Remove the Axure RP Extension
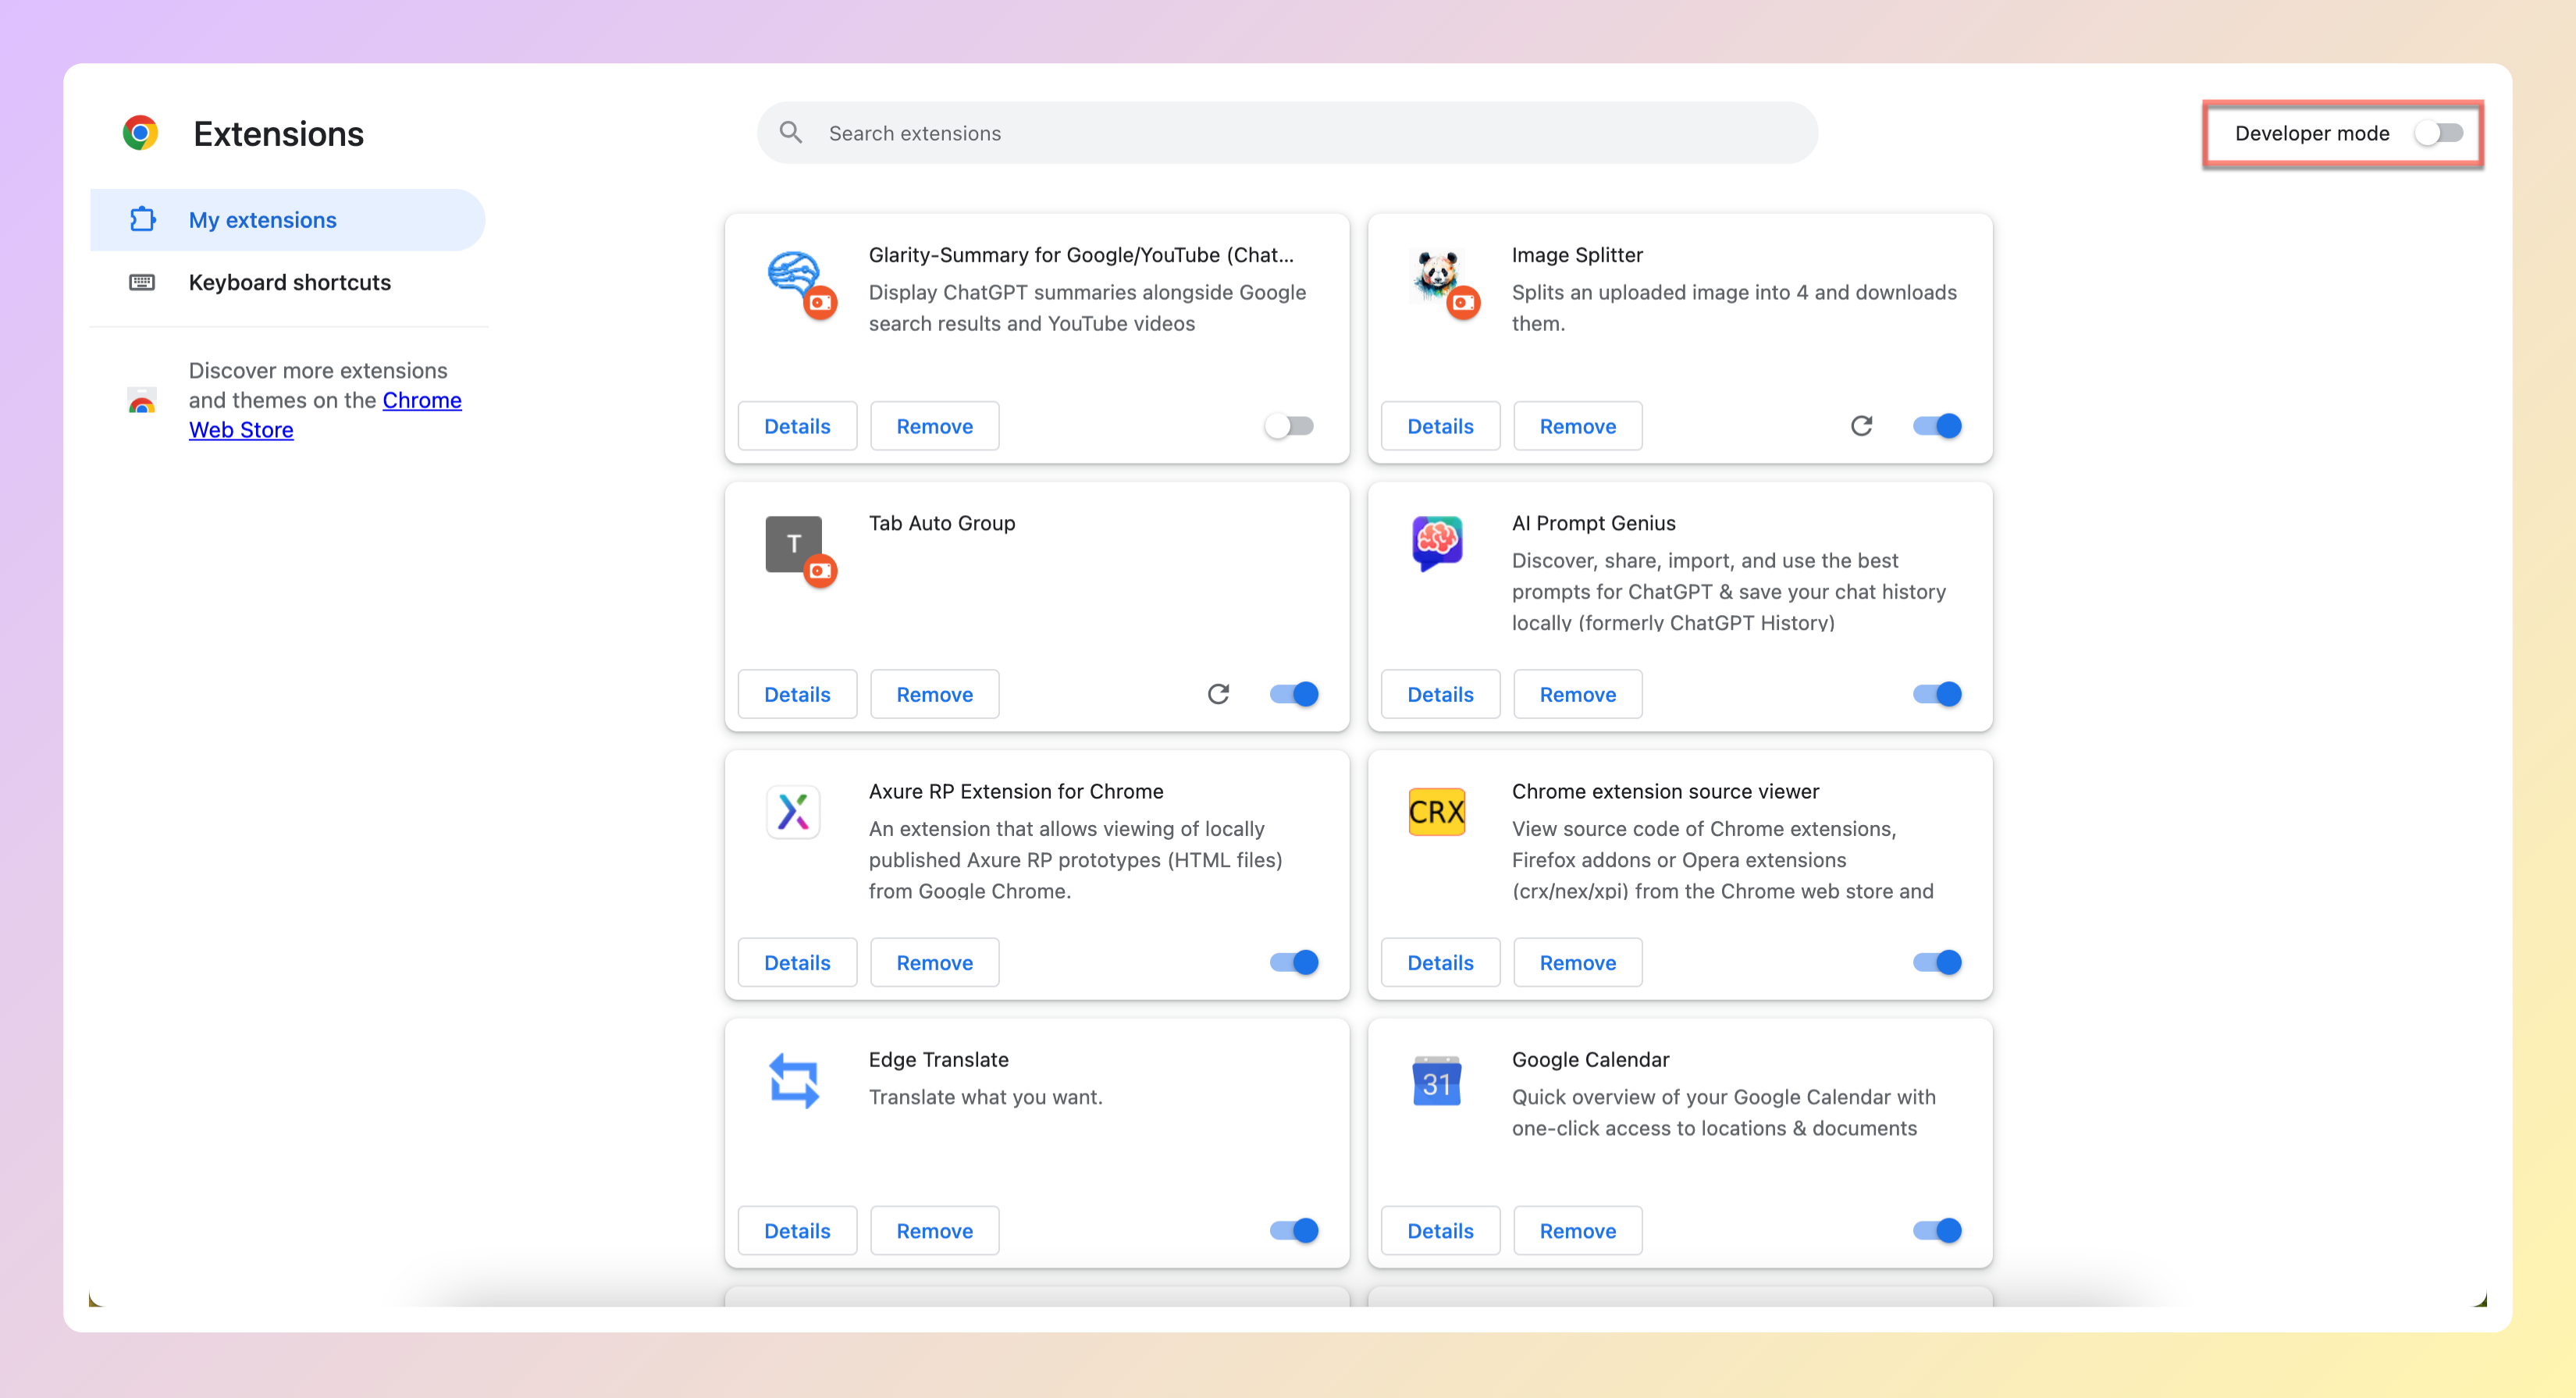This screenshot has height=1398, width=2576. (x=934, y=962)
